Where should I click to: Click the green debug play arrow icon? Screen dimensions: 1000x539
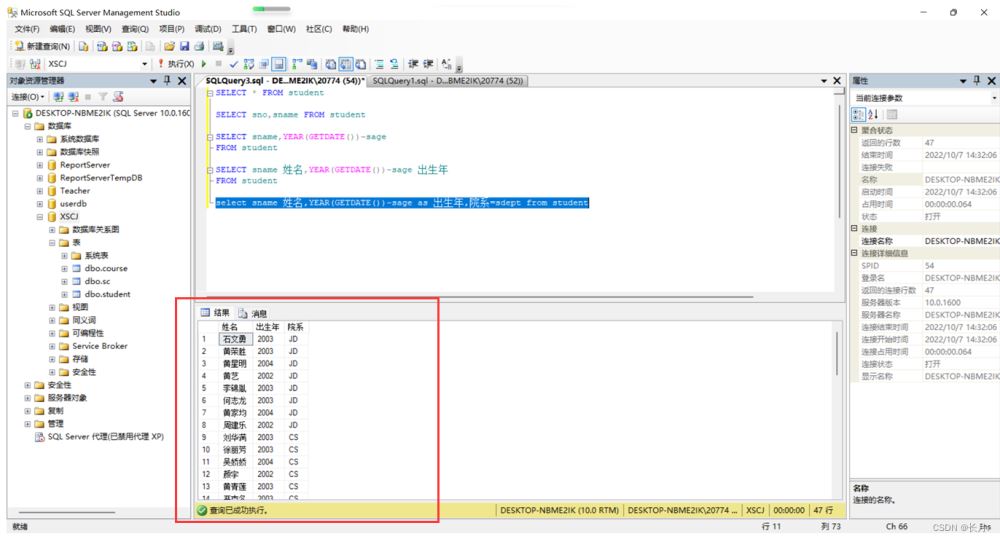click(206, 64)
